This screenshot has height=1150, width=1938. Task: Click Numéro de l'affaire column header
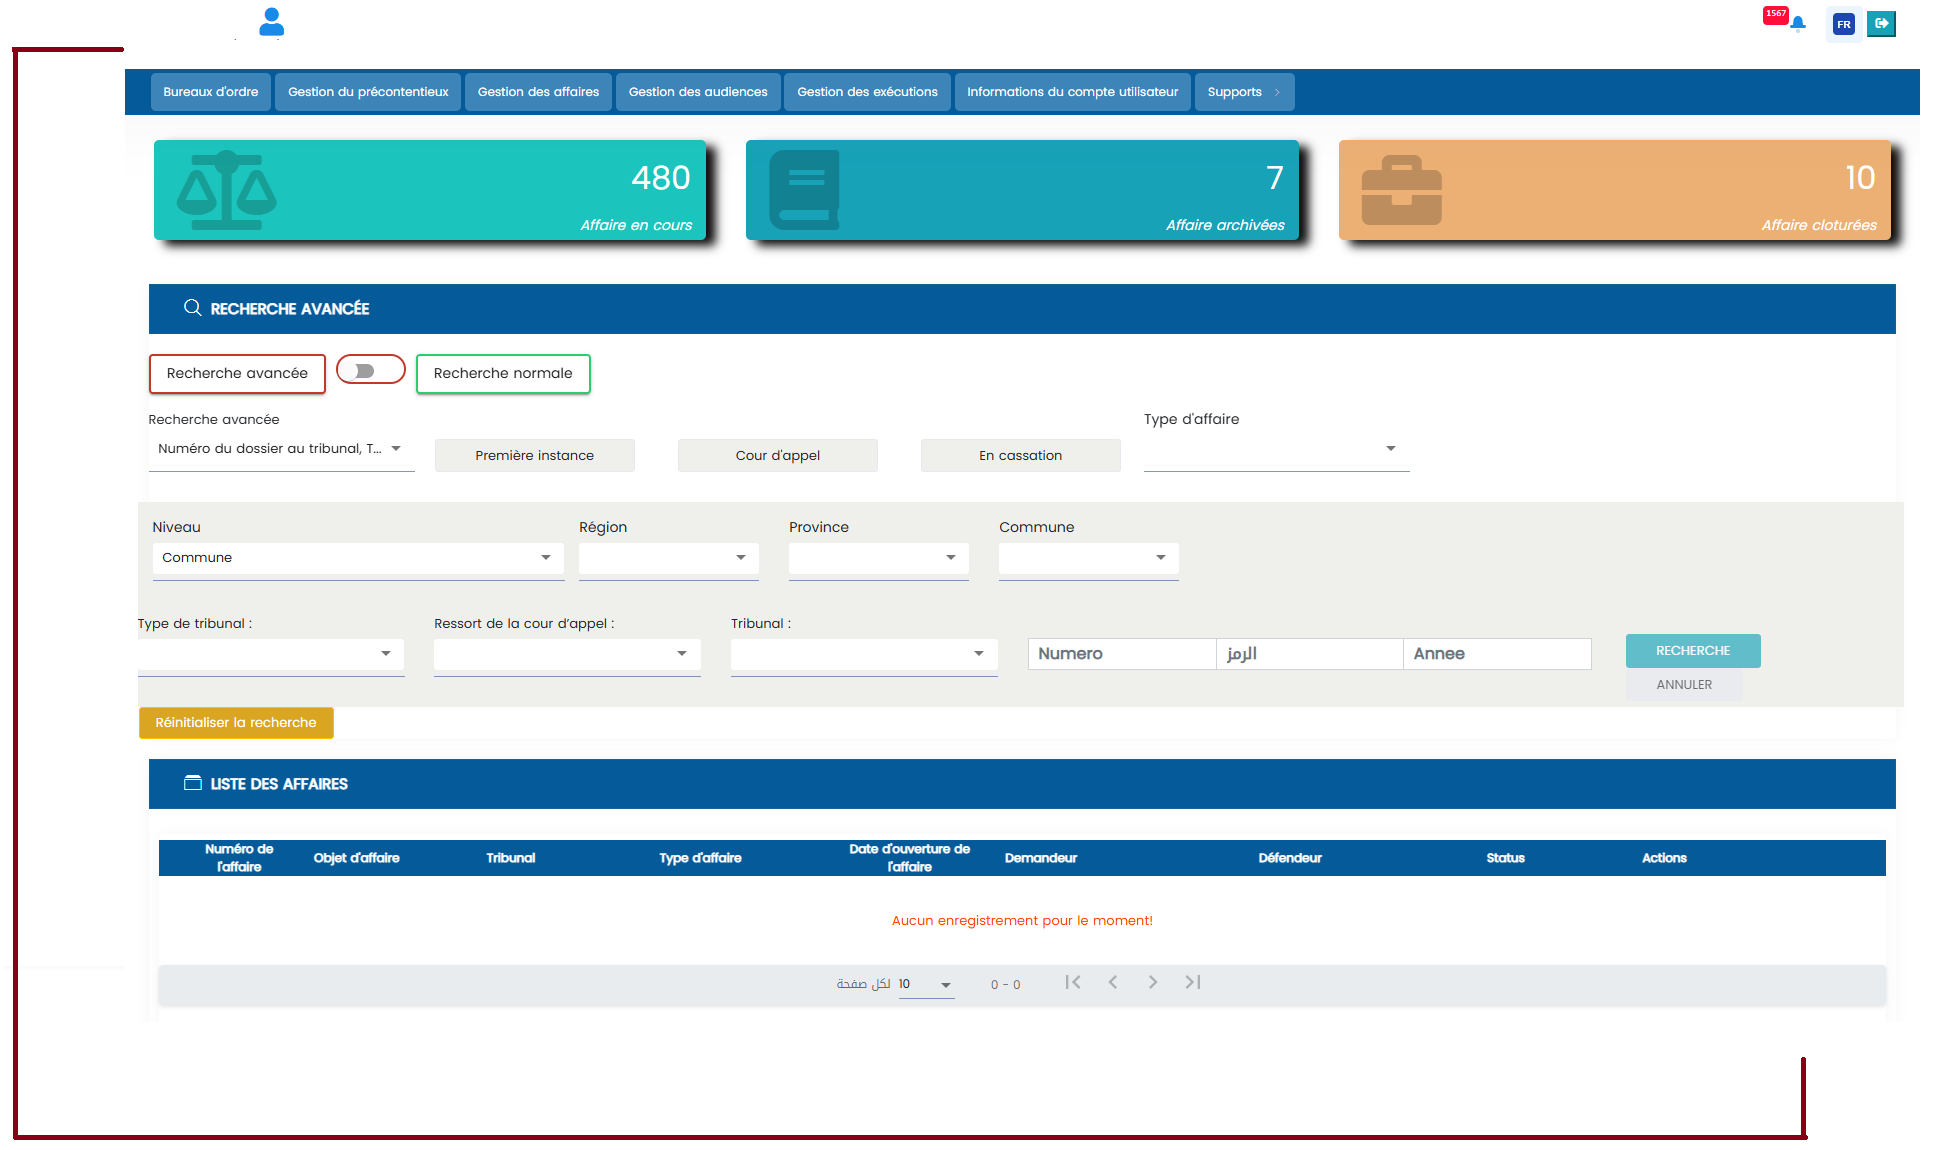(239, 858)
